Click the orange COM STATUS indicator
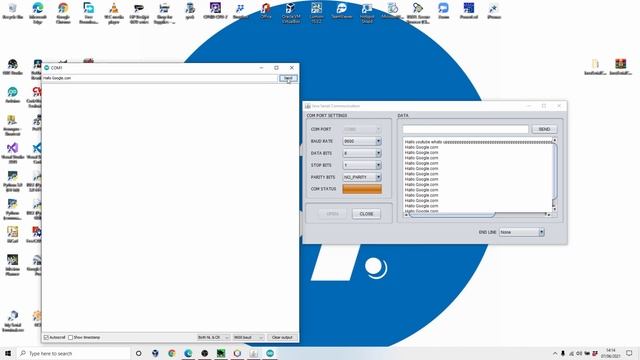The width and height of the screenshot is (640, 360). pyautogui.click(x=362, y=189)
